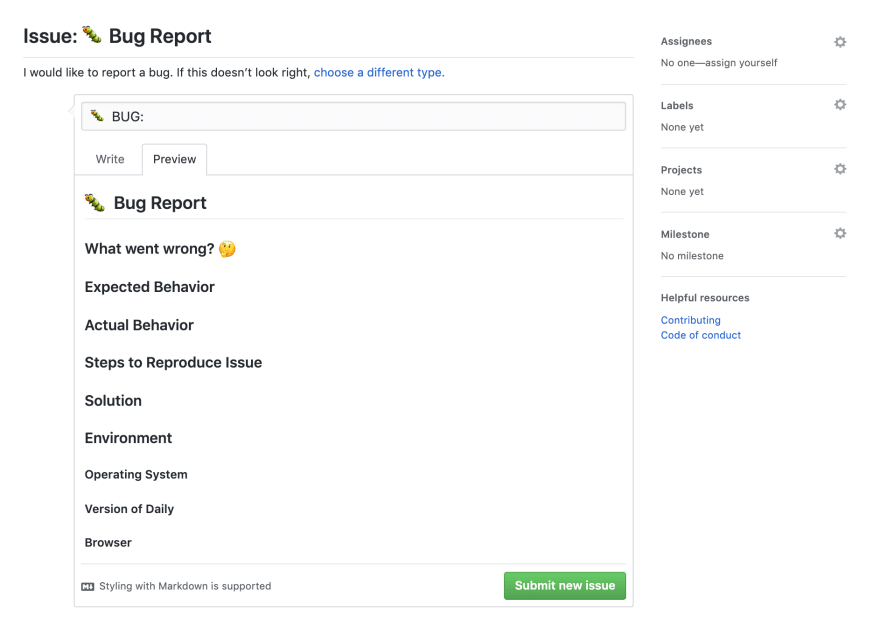This screenshot has height=625, width=880.
Task: Click the 'What went wrong?' heading
Action: 149,249
